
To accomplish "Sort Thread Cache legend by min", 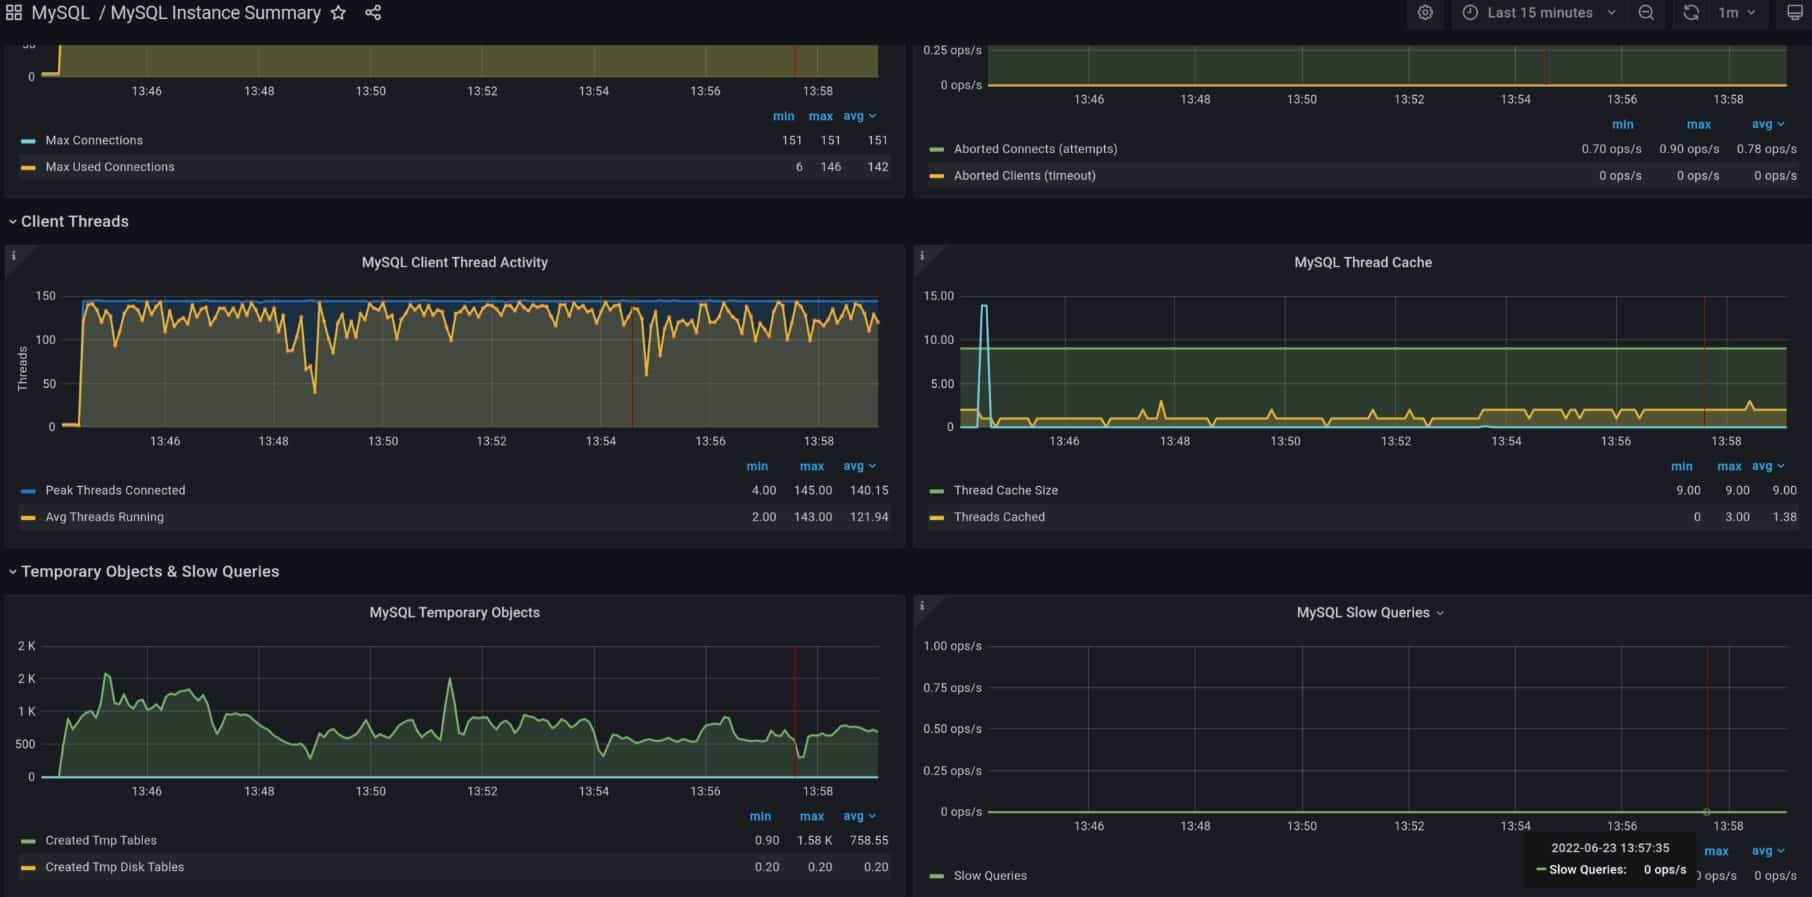I will coord(1682,466).
